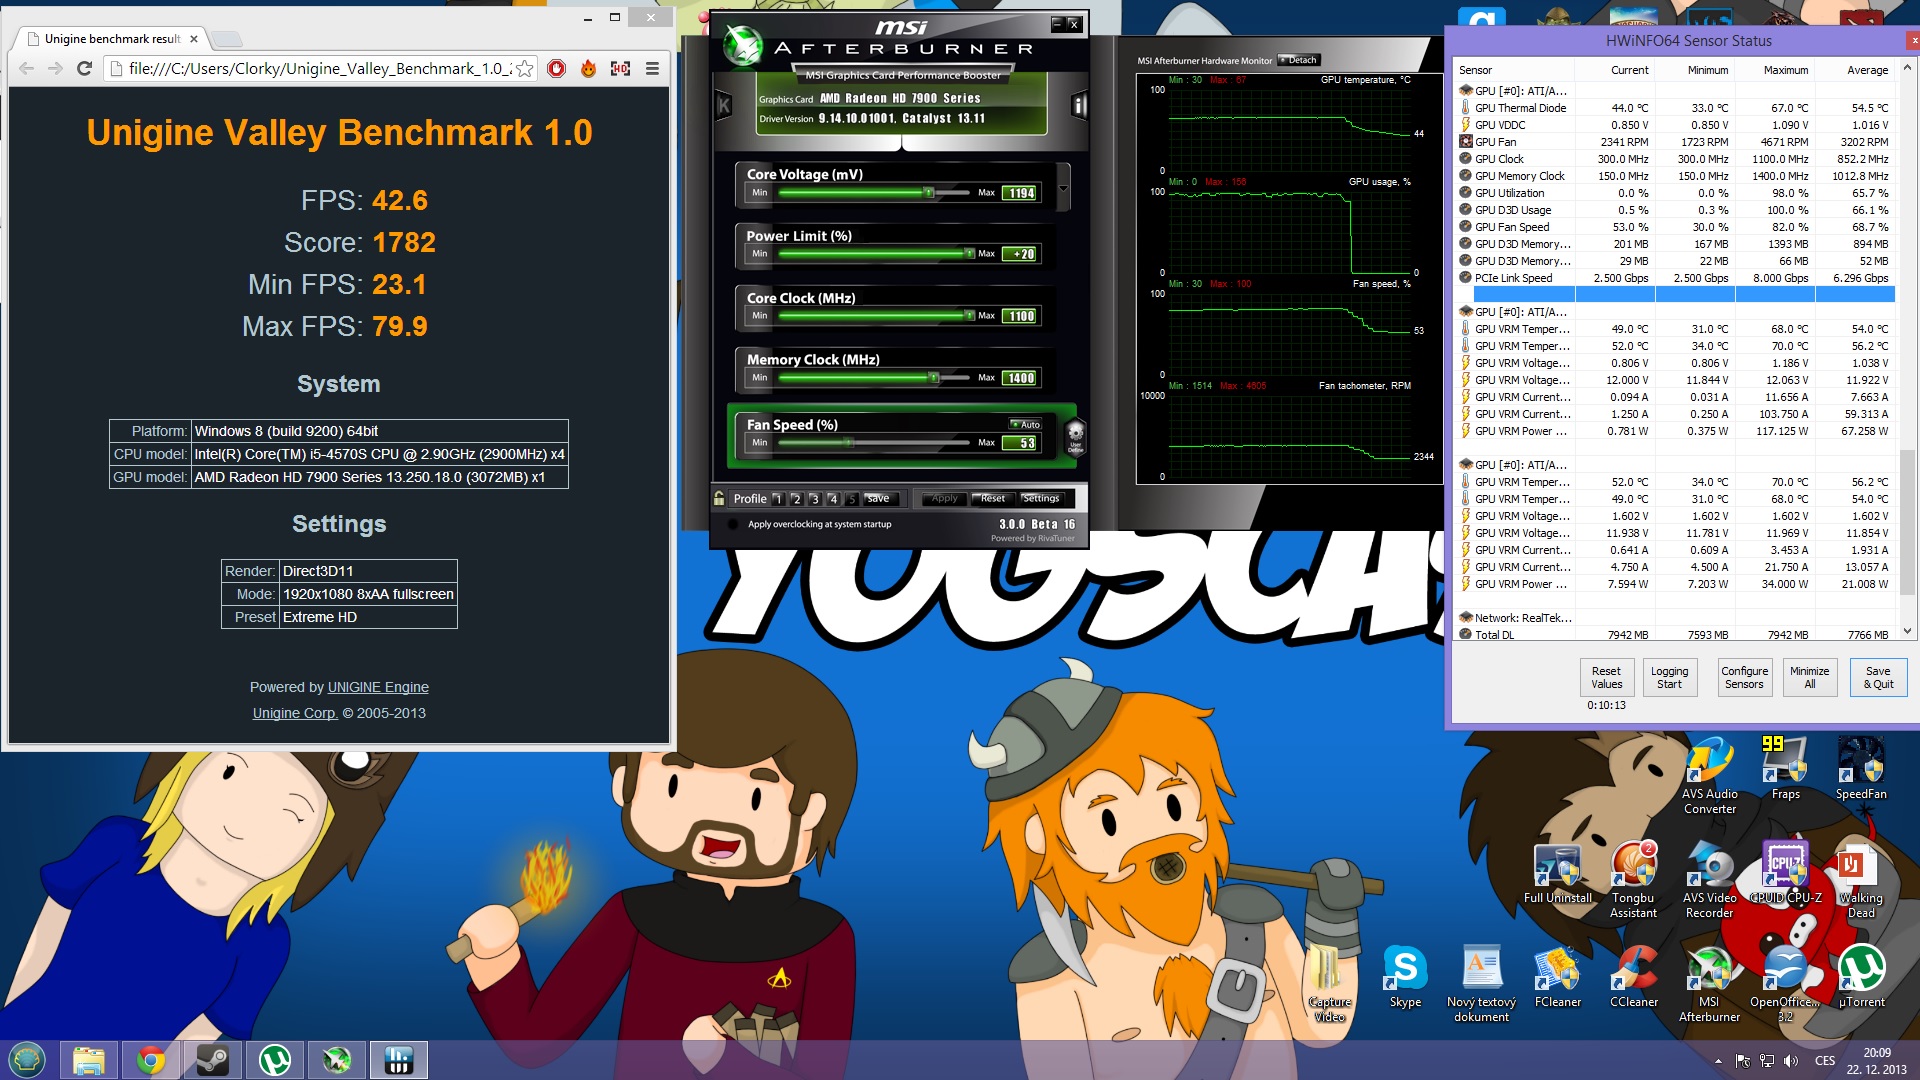Switch to Unigine benchmark result tab
The image size is (1920, 1080).
point(112,39)
